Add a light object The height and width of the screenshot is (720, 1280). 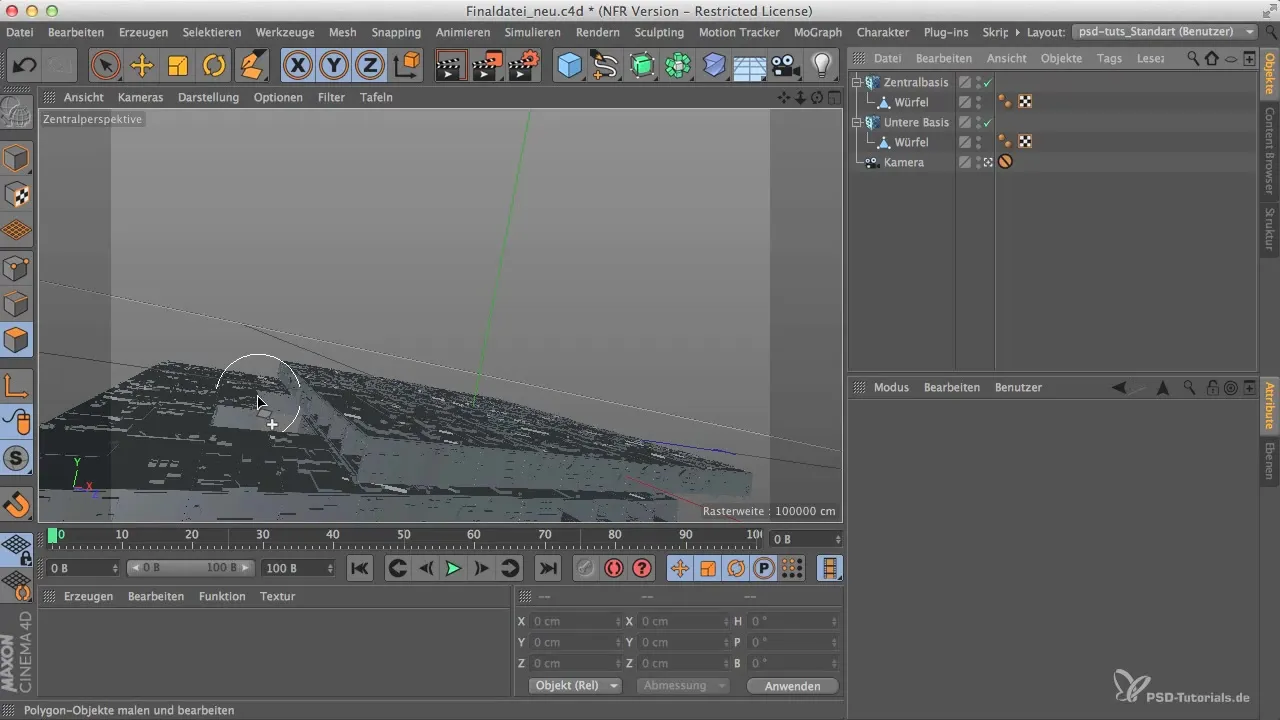click(822, 66)
